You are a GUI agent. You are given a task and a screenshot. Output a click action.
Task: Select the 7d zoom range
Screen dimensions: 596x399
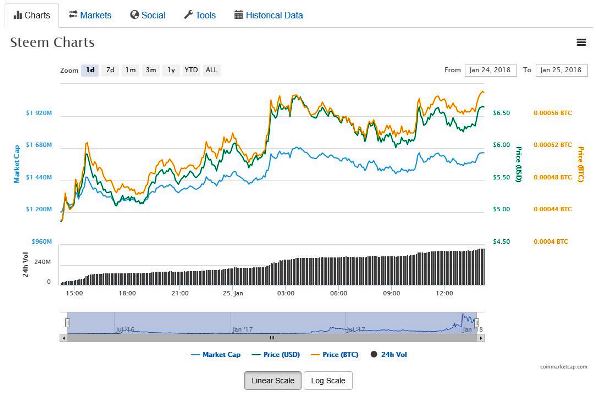(110, 70)
